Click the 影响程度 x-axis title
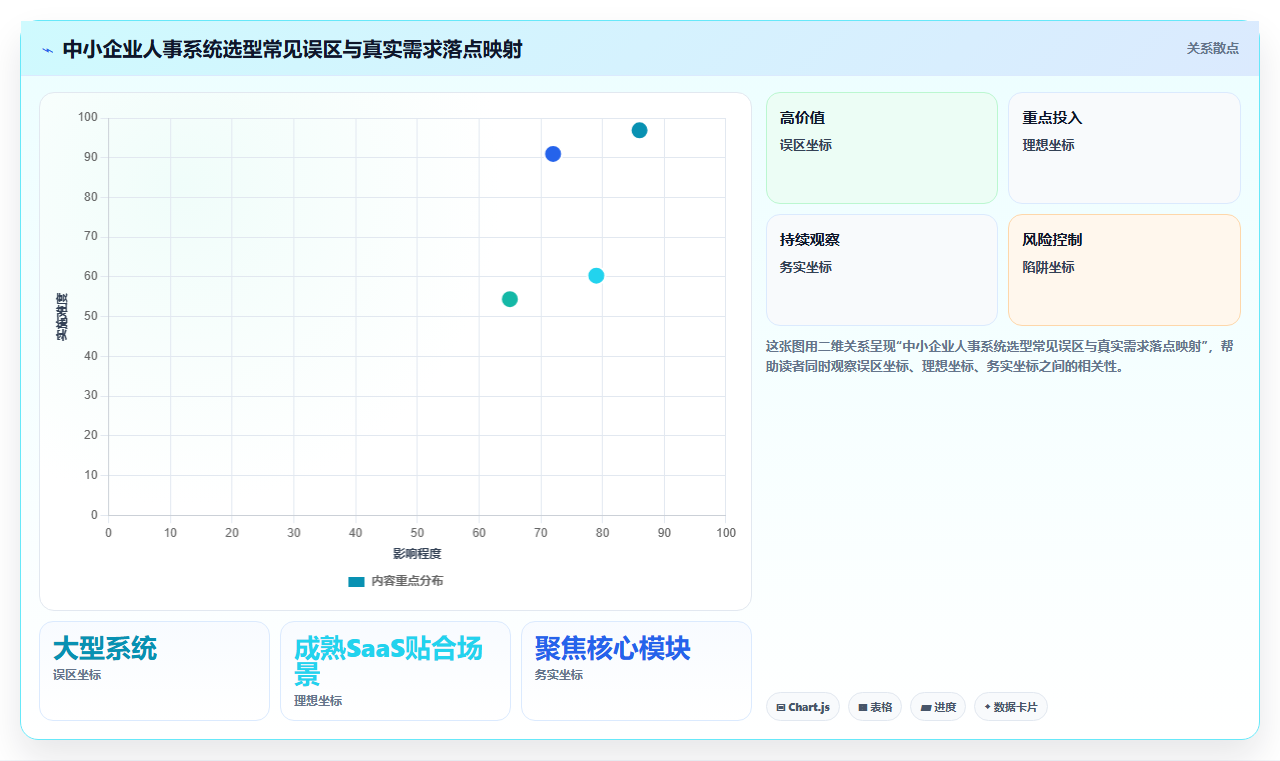Screen dimensions: 1280x761 (x=417, y=554)
